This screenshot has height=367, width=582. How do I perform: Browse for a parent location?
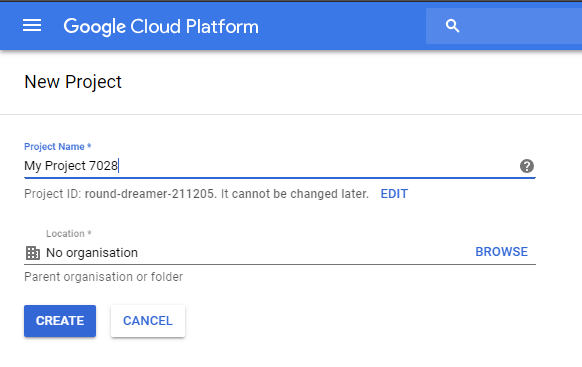click(x=501, y=252)
